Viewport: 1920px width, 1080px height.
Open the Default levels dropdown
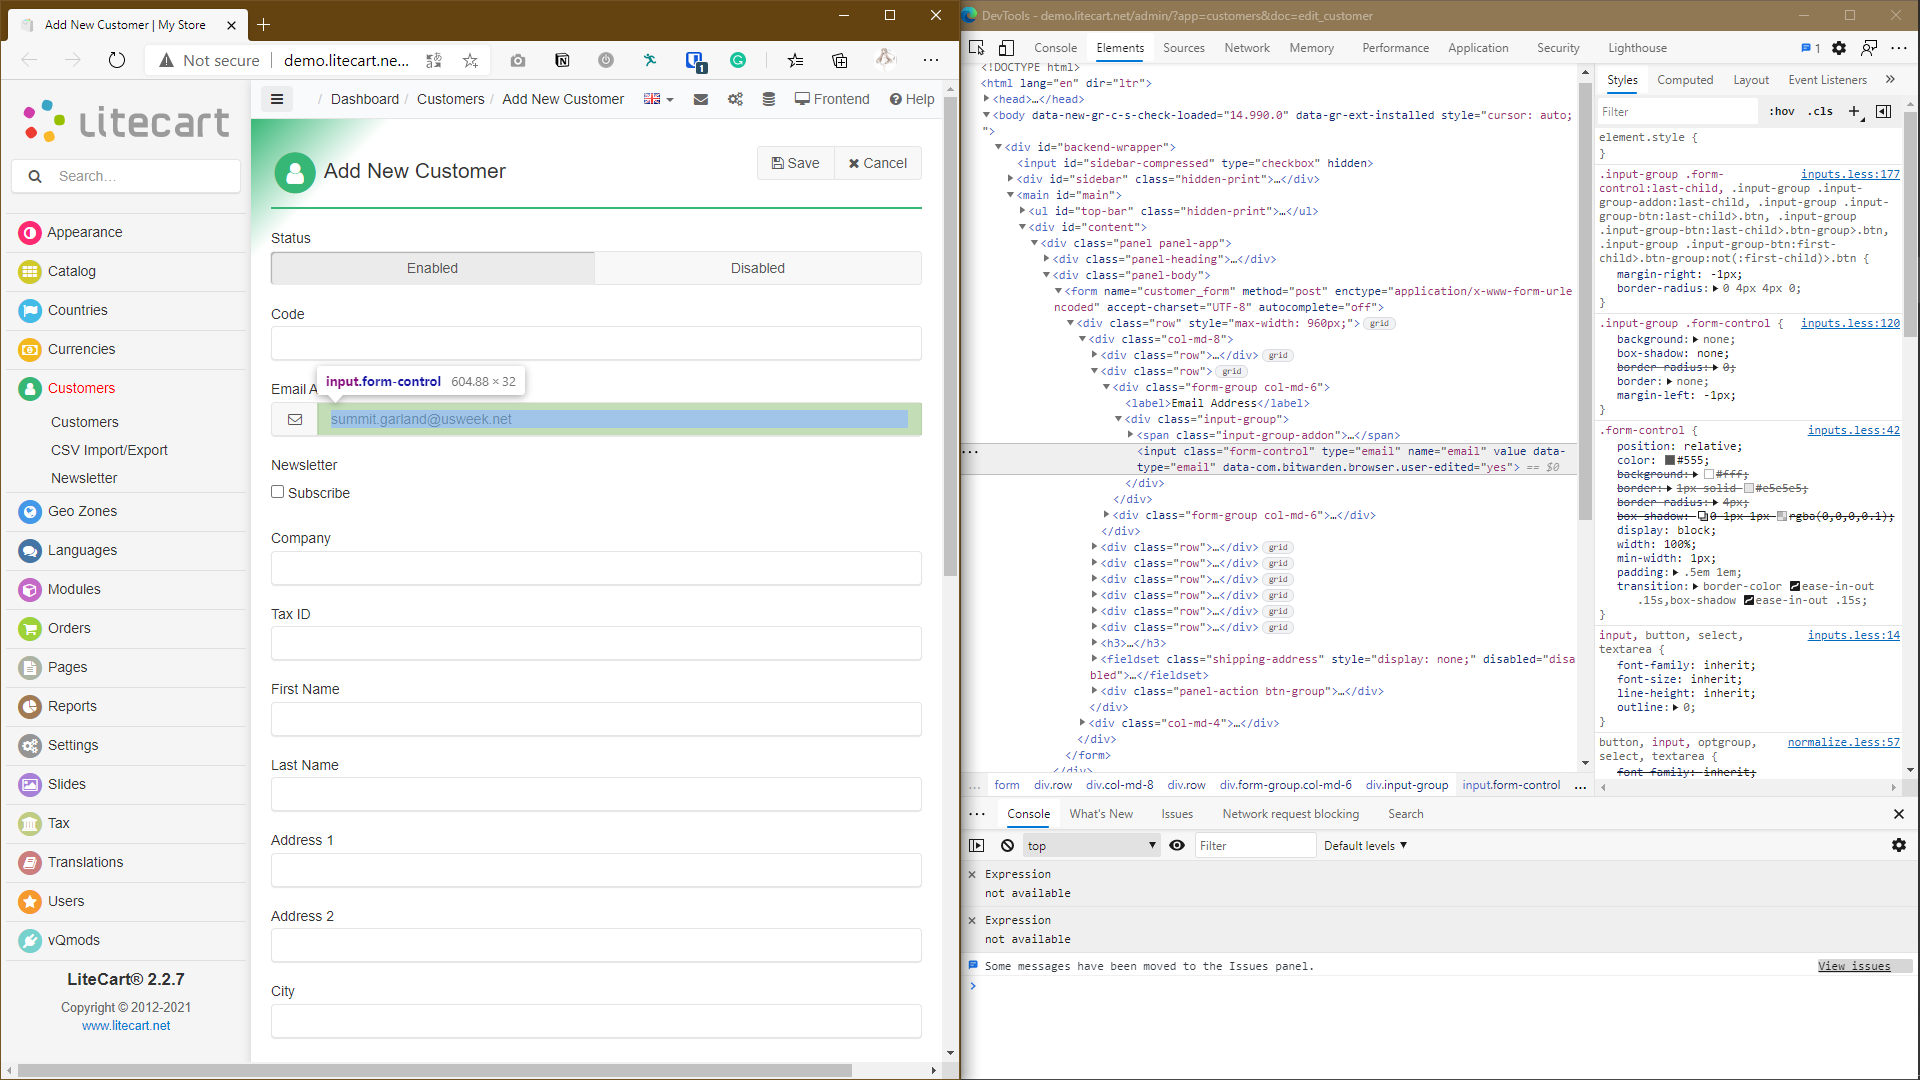click(x=1365, y=846)
